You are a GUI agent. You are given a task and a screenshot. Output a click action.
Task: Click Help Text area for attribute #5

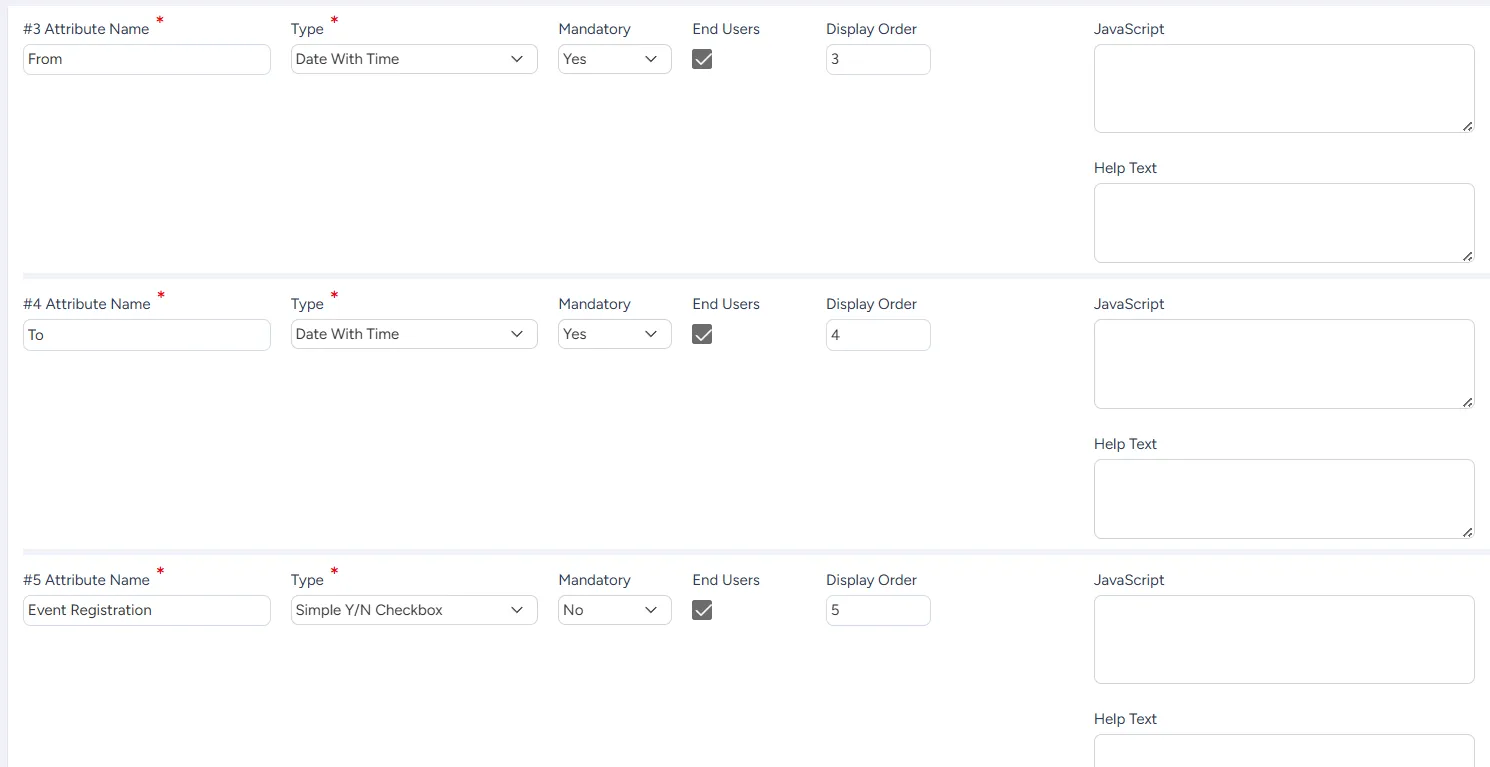(x=1284, y=750)
